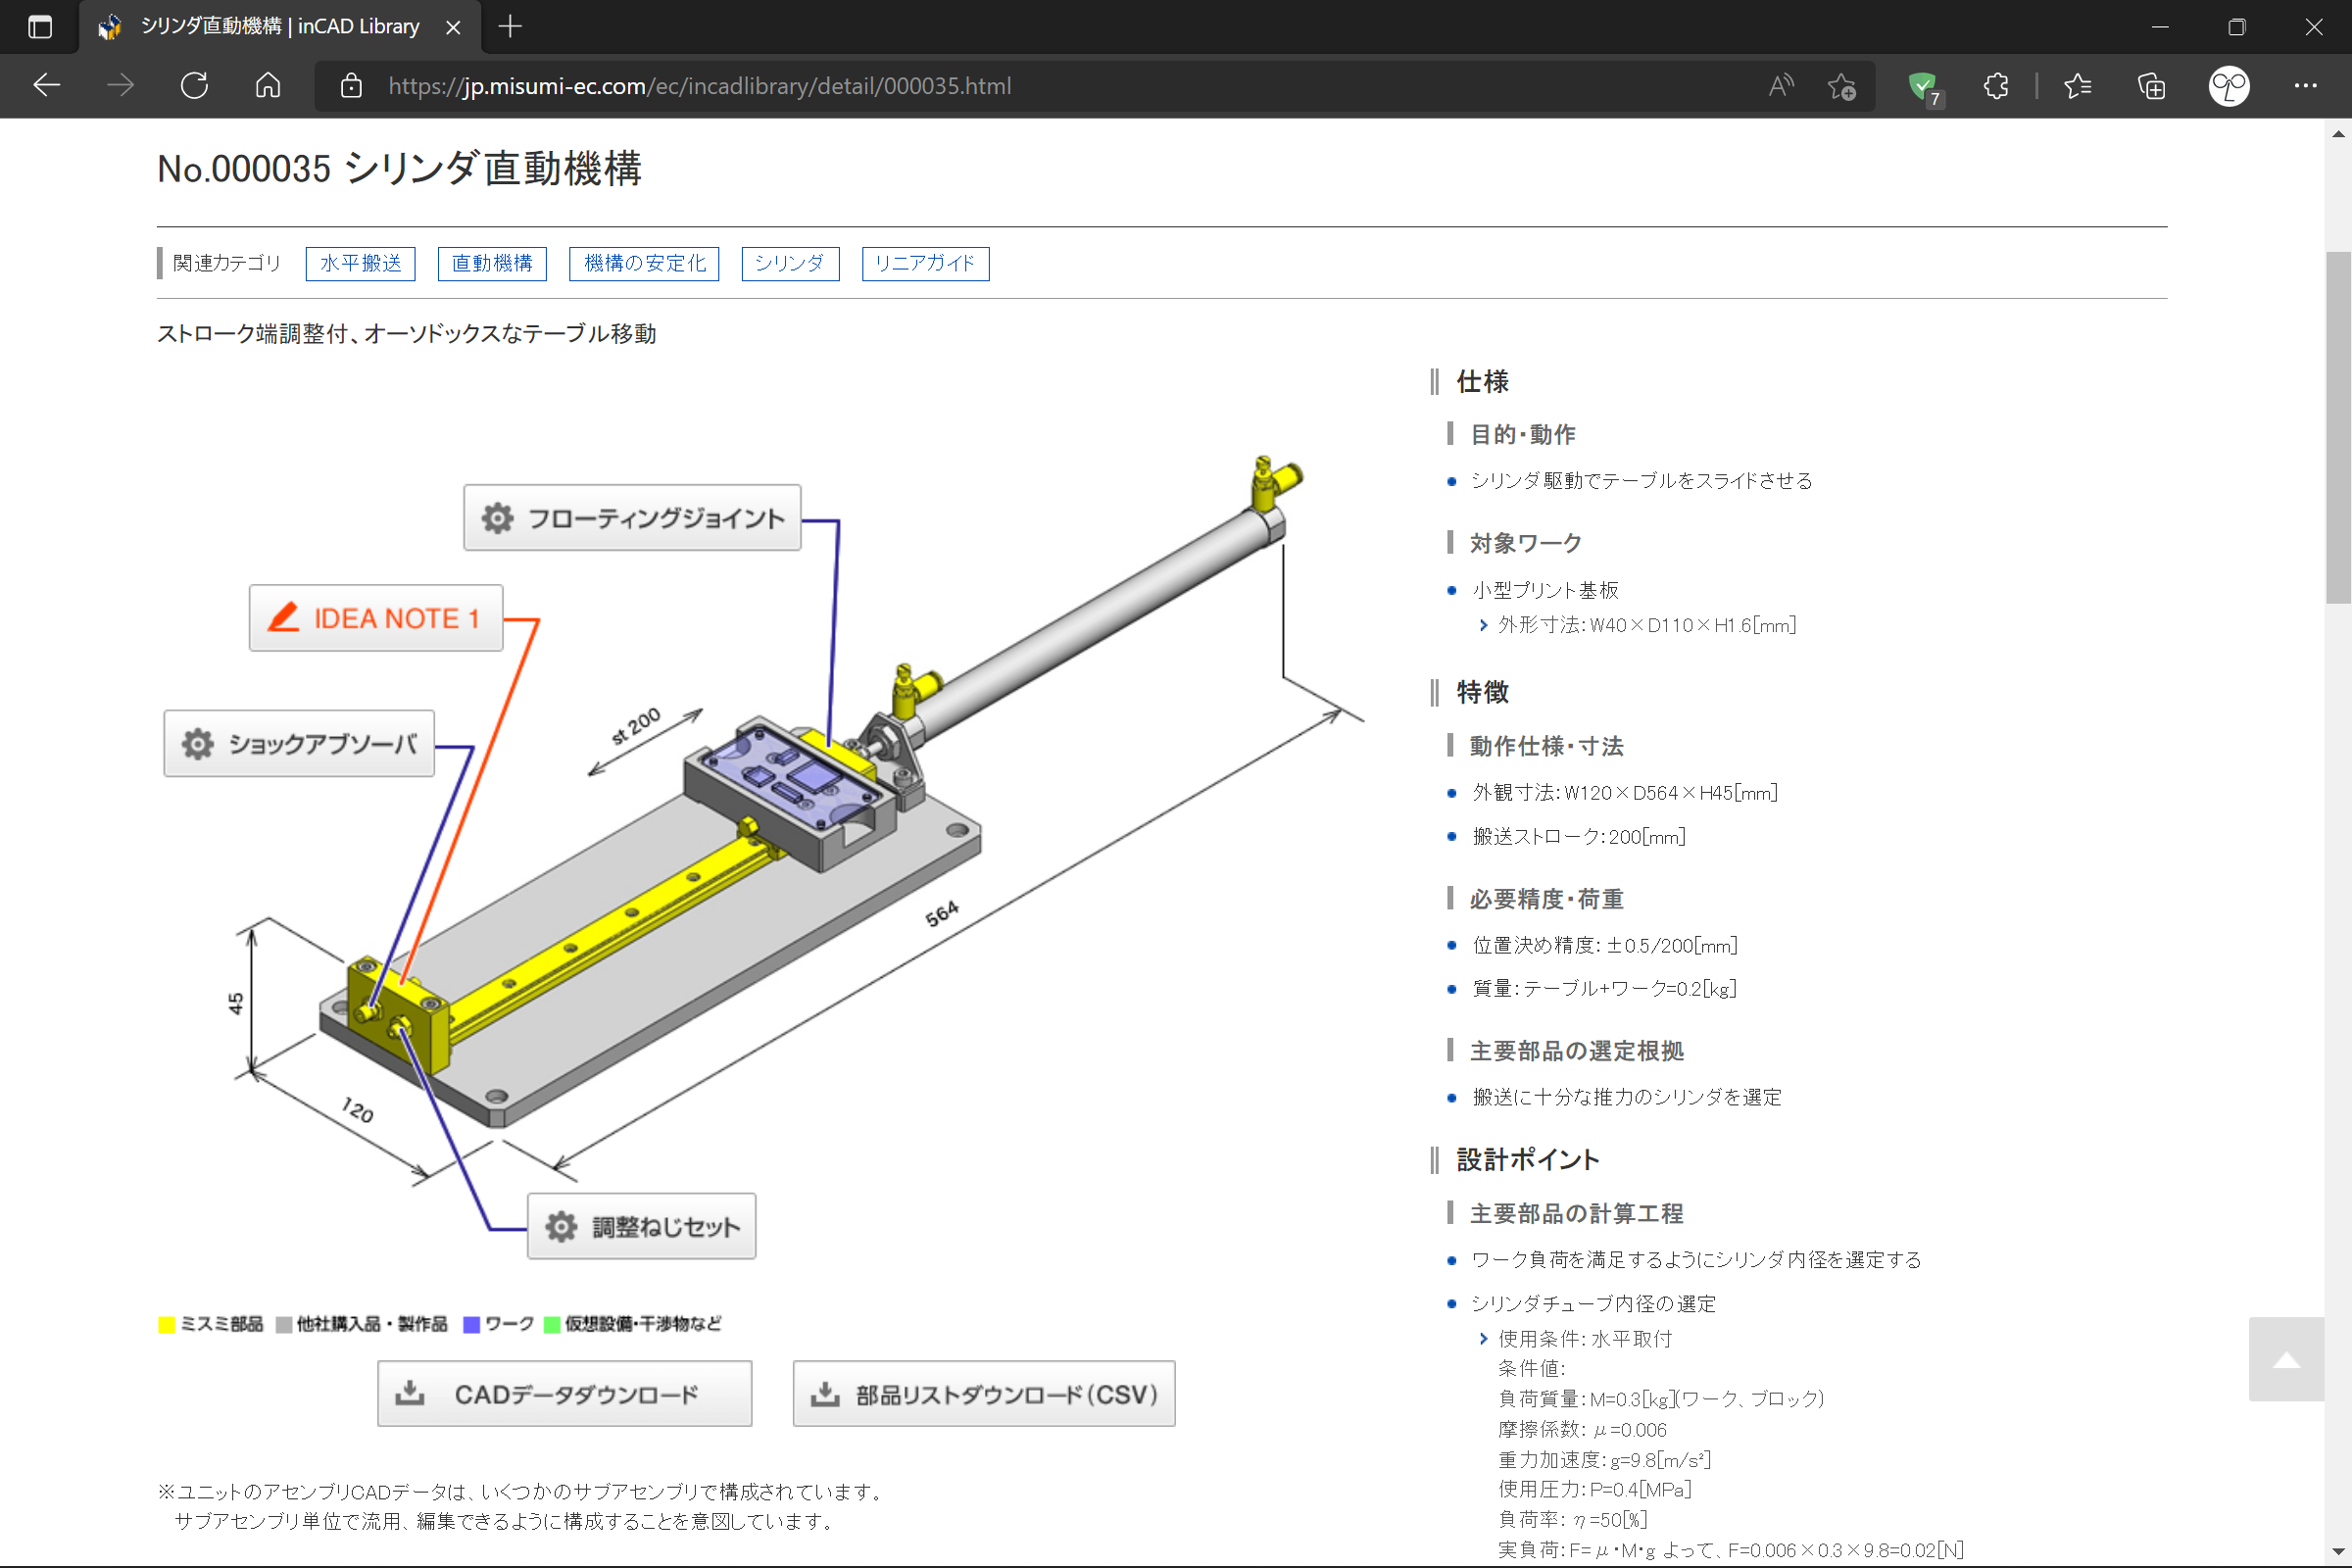View site info lock icon
Viewport: 2352px width, 1568px height.
click(351, 86)
